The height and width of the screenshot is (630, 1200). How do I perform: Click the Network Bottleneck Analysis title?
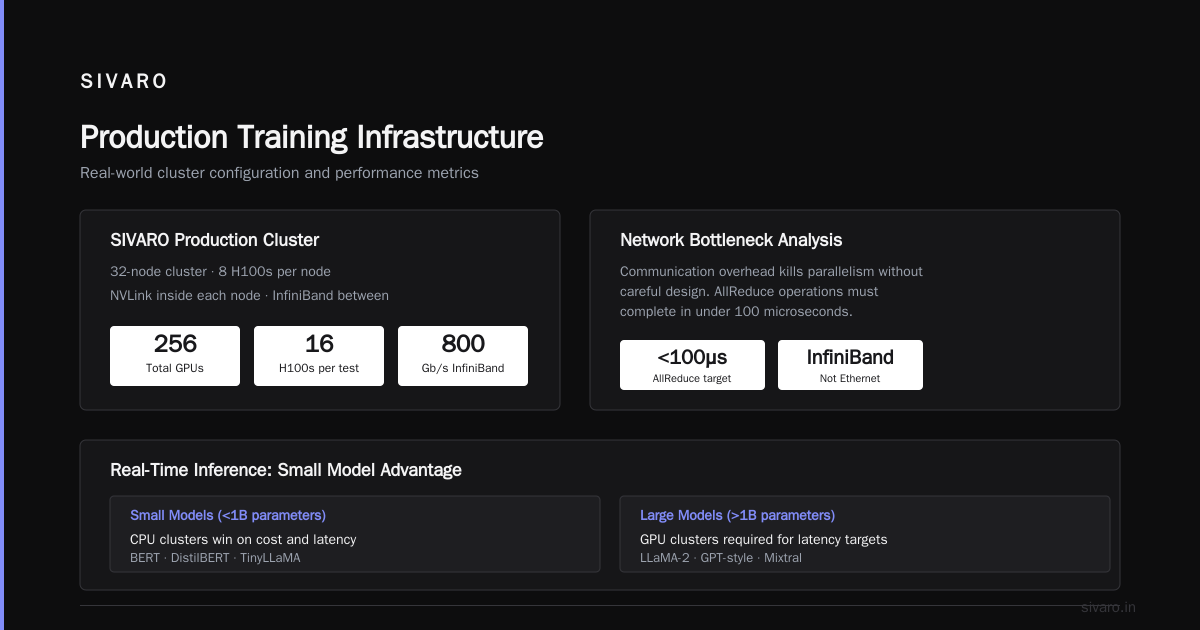coord(731,240)
